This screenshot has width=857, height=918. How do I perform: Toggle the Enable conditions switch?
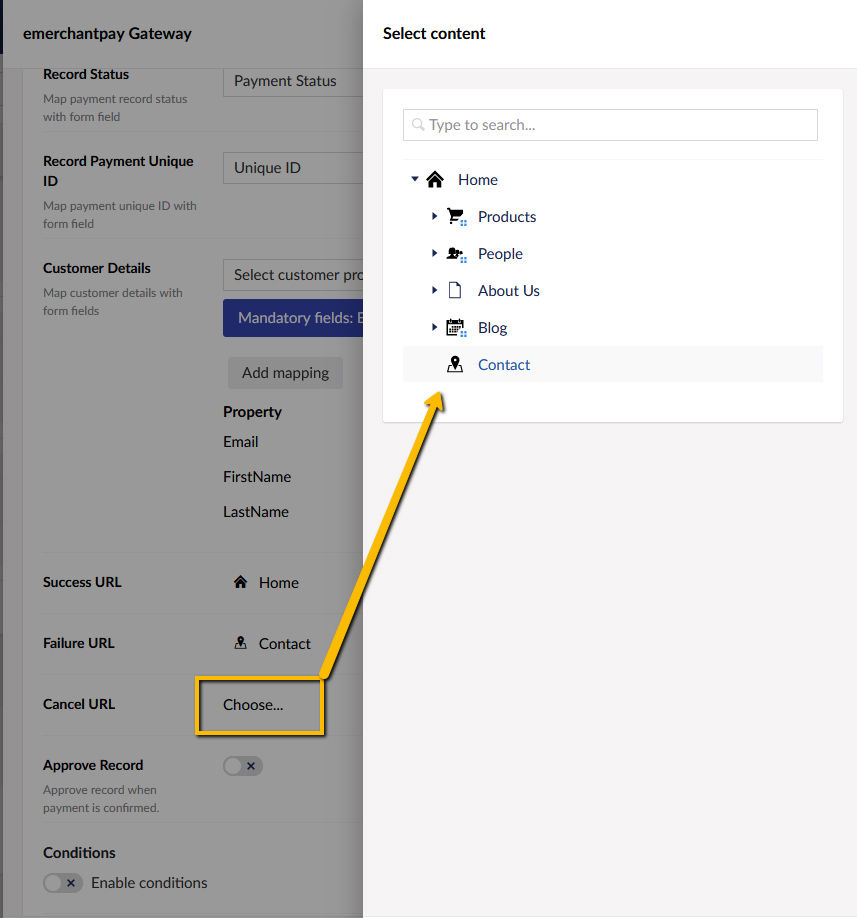point(63,883)
